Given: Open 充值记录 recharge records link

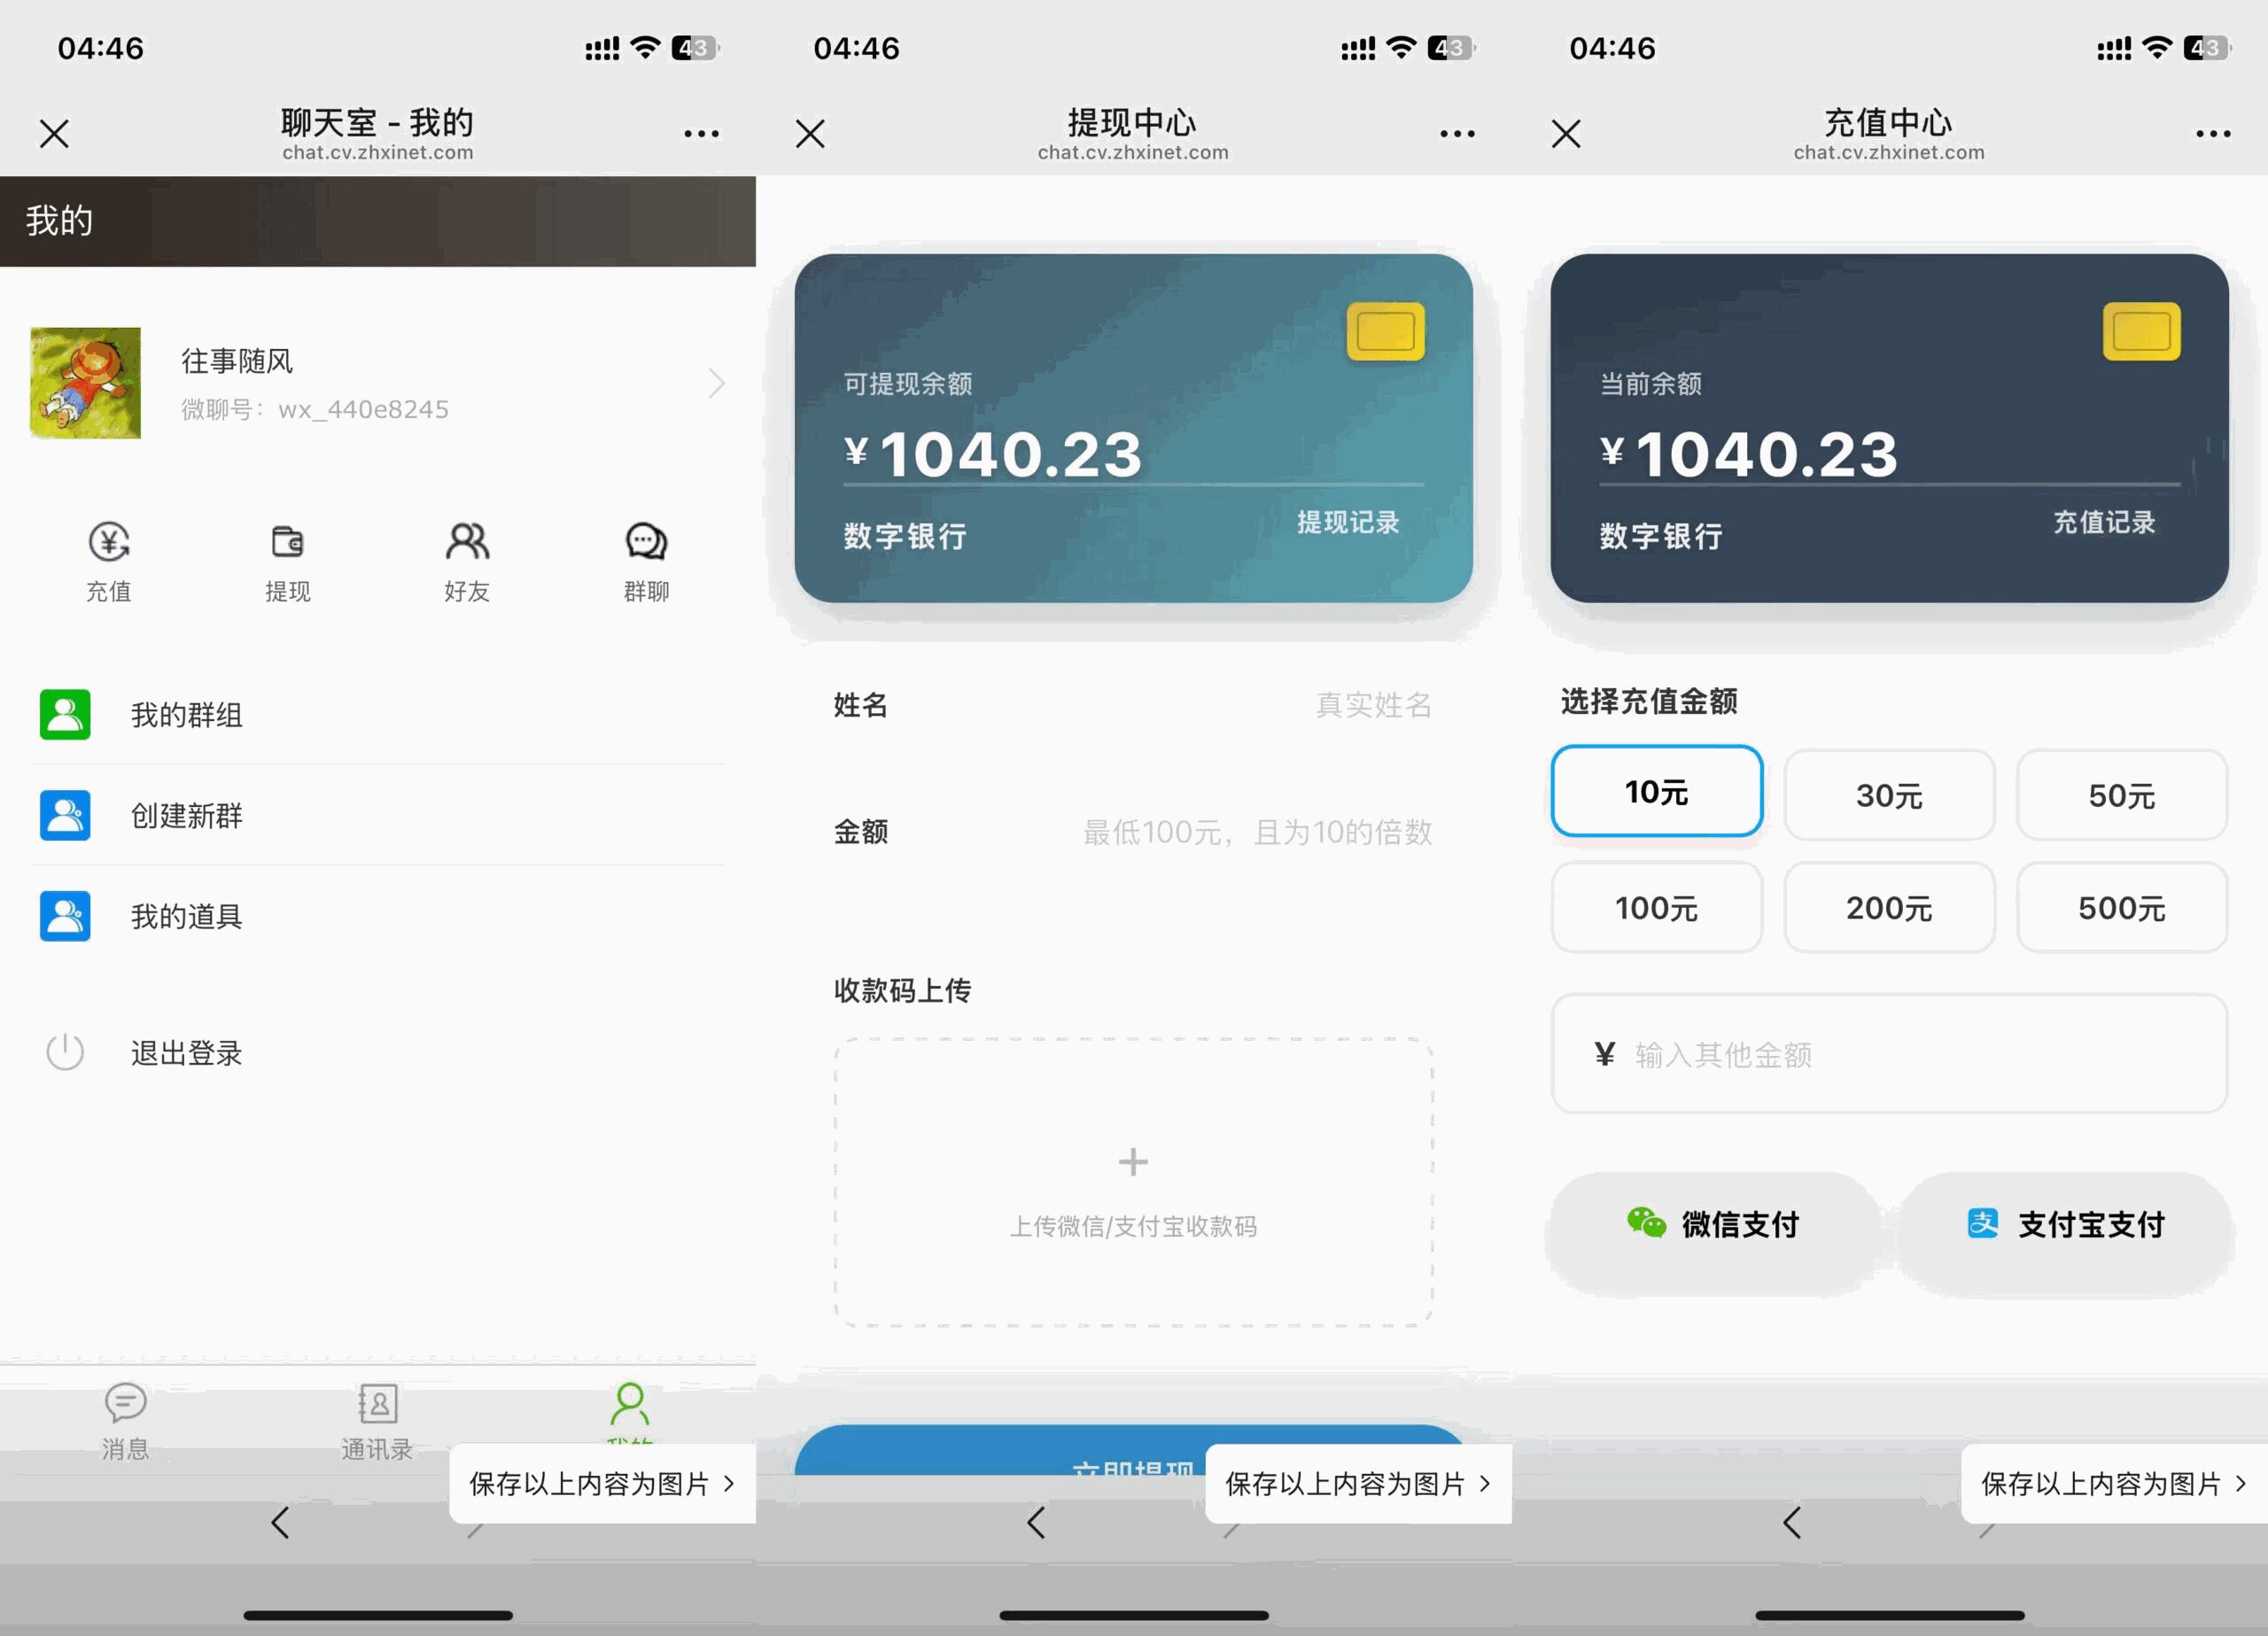Looking at the screenshot, I should 2104,522.
